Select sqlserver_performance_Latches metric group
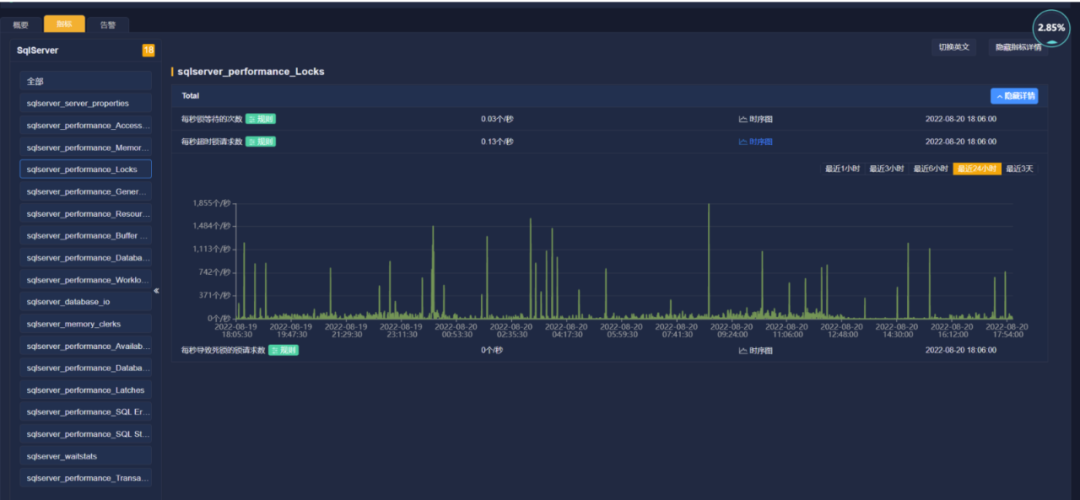 point(85,390)
